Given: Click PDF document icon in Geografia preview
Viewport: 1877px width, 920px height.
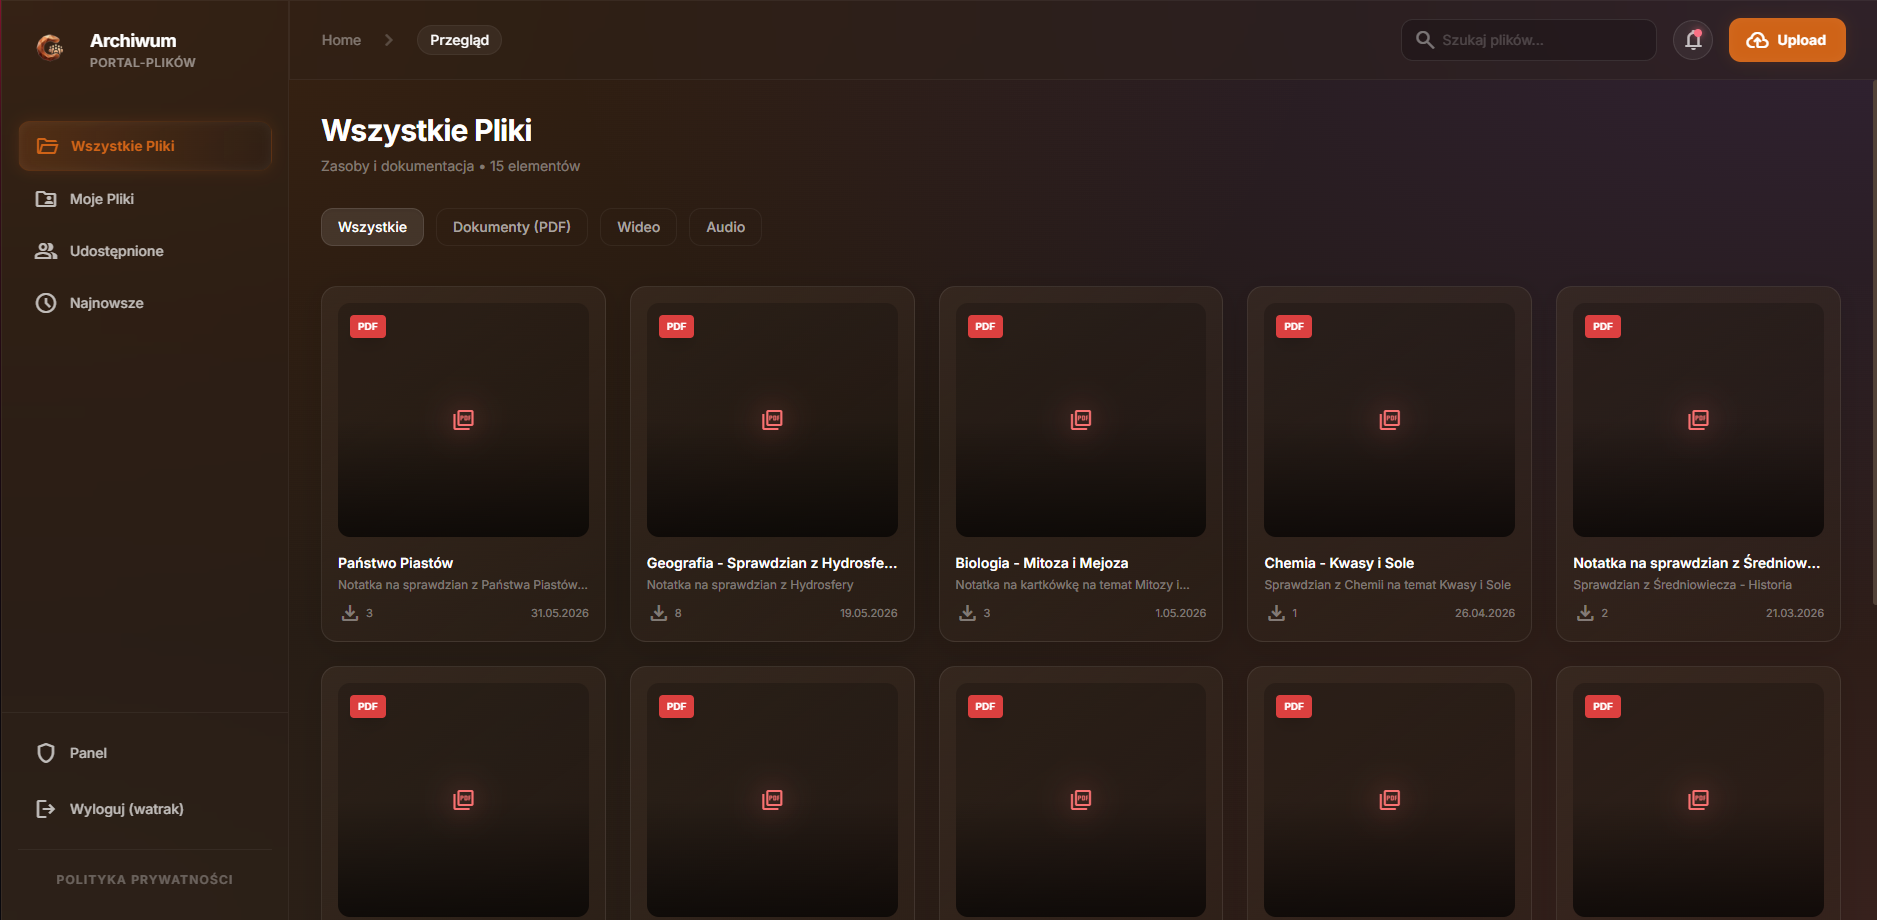Looking at the screenshot, I should click(772, 420).
